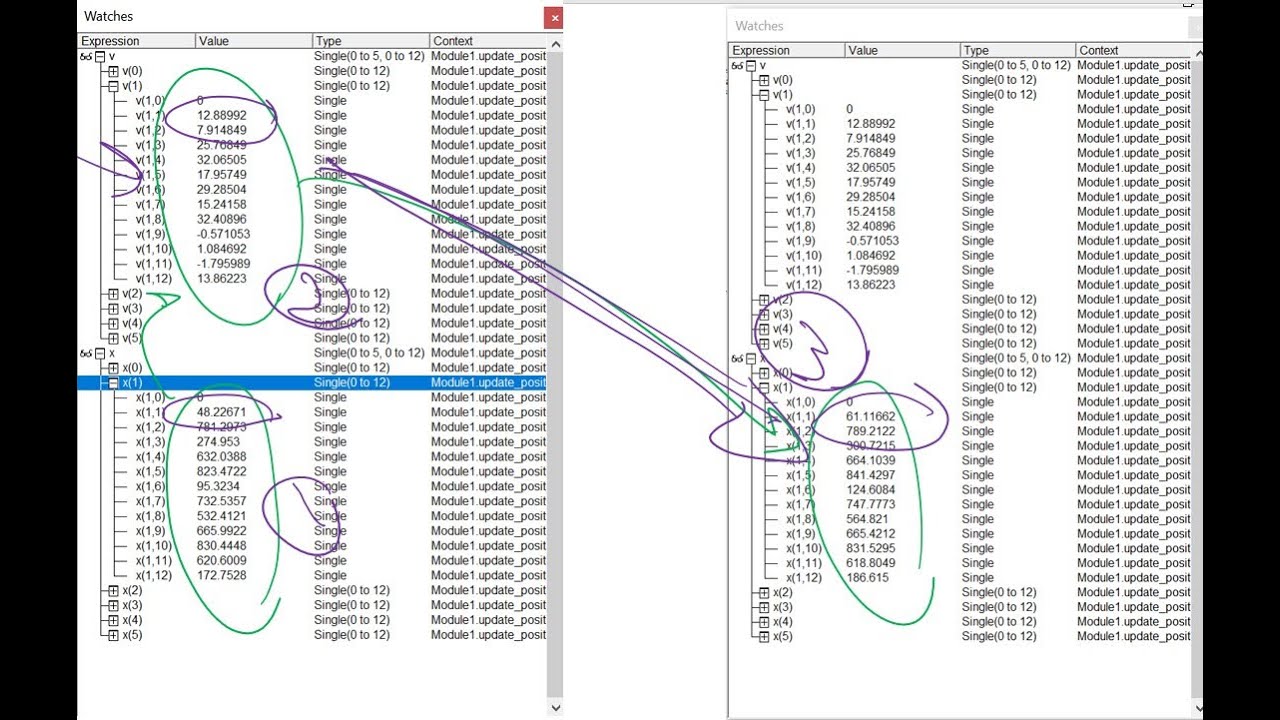1280x720 pixels.
Task: Select value 618.8049 in right window
Action: coord(871,563)
